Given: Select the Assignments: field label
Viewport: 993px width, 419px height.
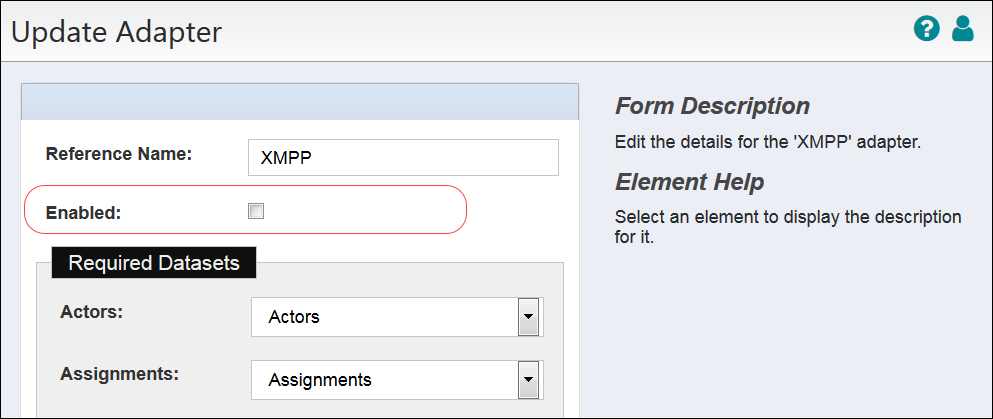Looking at the screenshot, I should click(x=120, y=373).
